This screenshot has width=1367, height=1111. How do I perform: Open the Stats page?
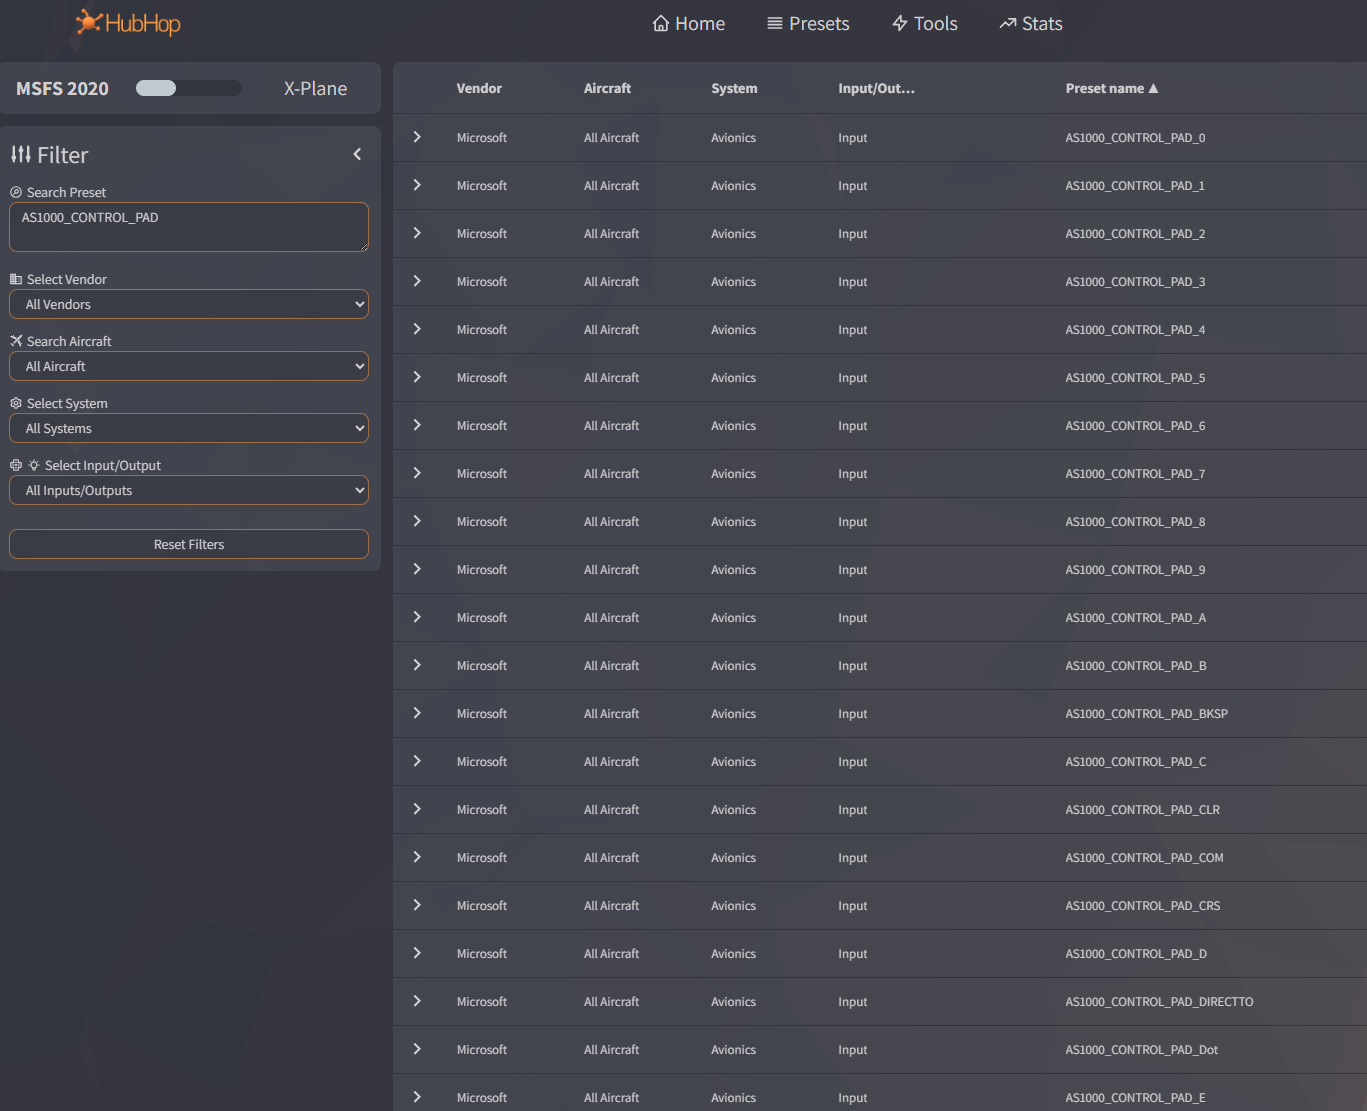(x=1031, y=23)
